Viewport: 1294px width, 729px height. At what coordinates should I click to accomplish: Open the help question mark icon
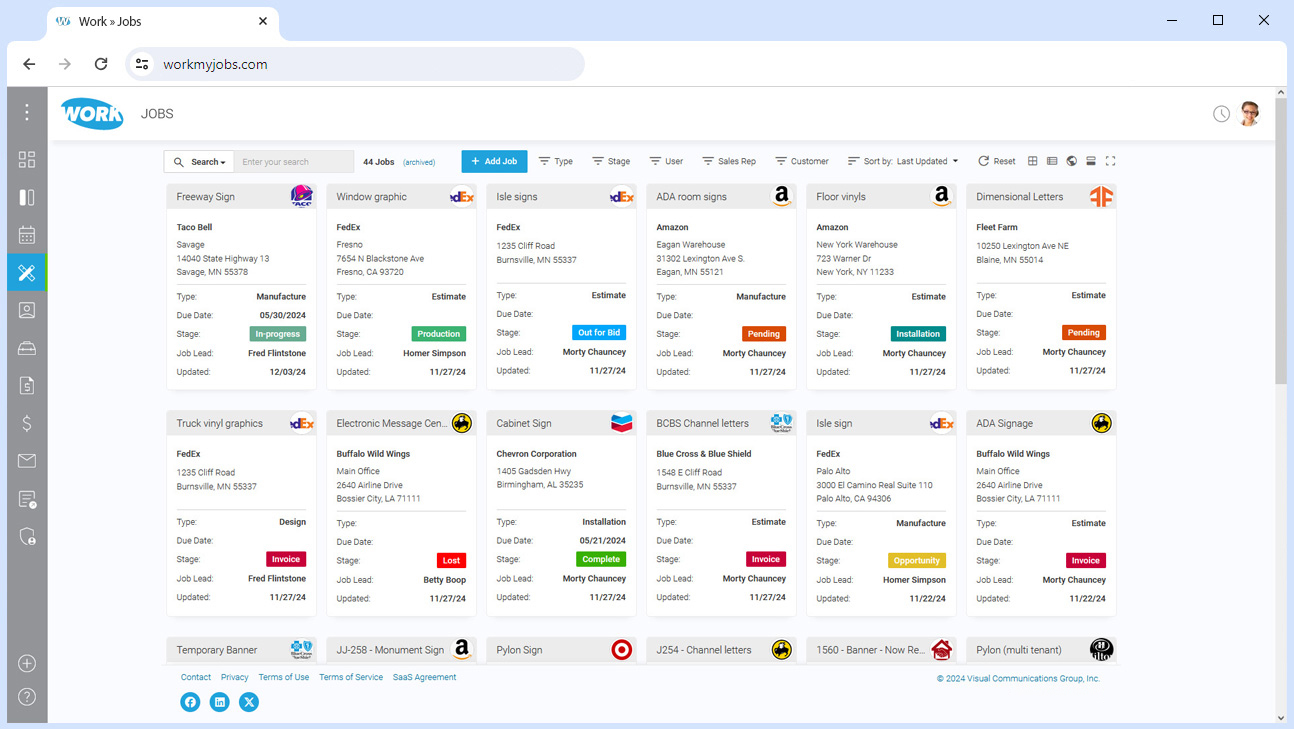point(27,697)
